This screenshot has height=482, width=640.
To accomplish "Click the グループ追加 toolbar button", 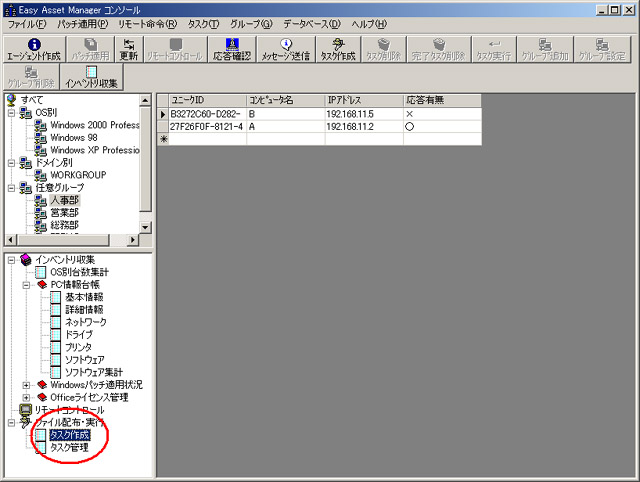I will (545, 50).
